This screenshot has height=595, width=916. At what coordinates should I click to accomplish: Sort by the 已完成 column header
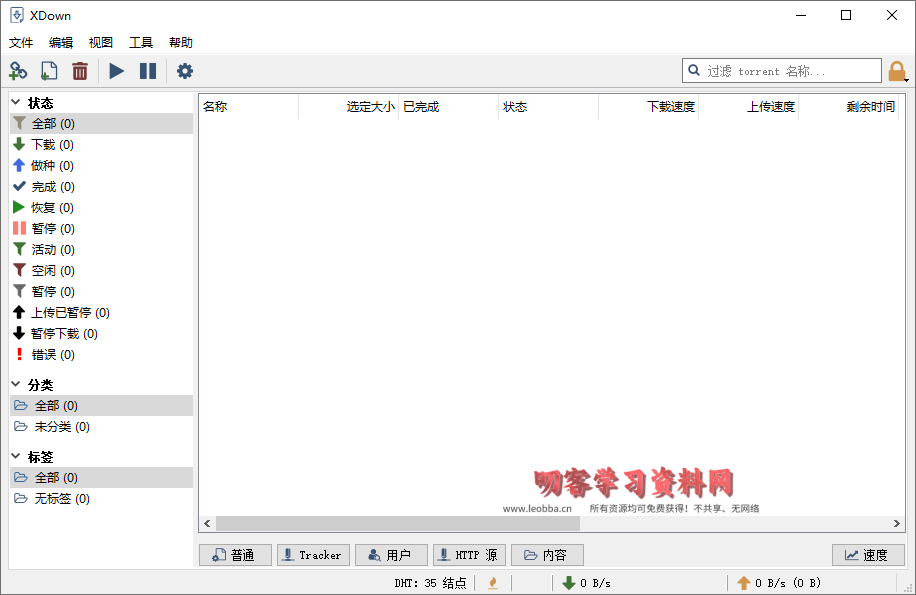(x=448, y=107)
